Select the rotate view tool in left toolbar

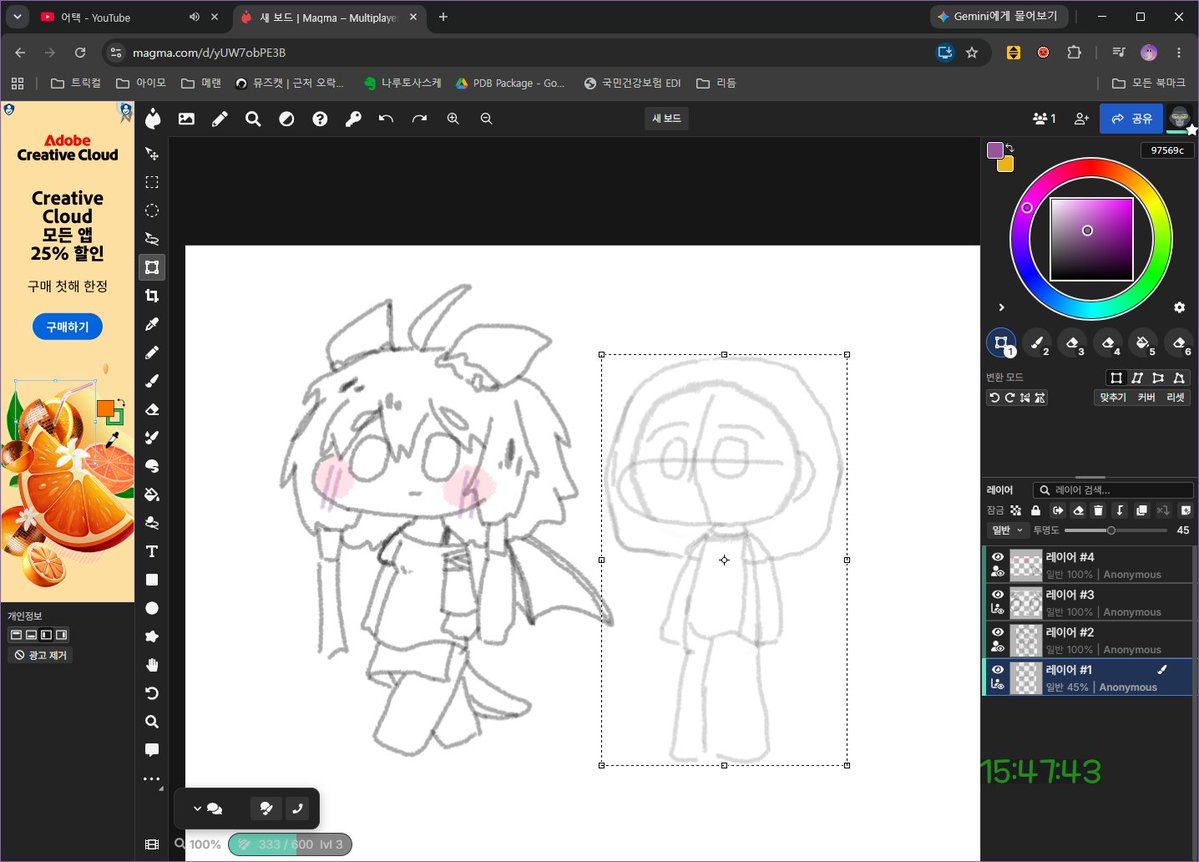click(x=152, y=693)
